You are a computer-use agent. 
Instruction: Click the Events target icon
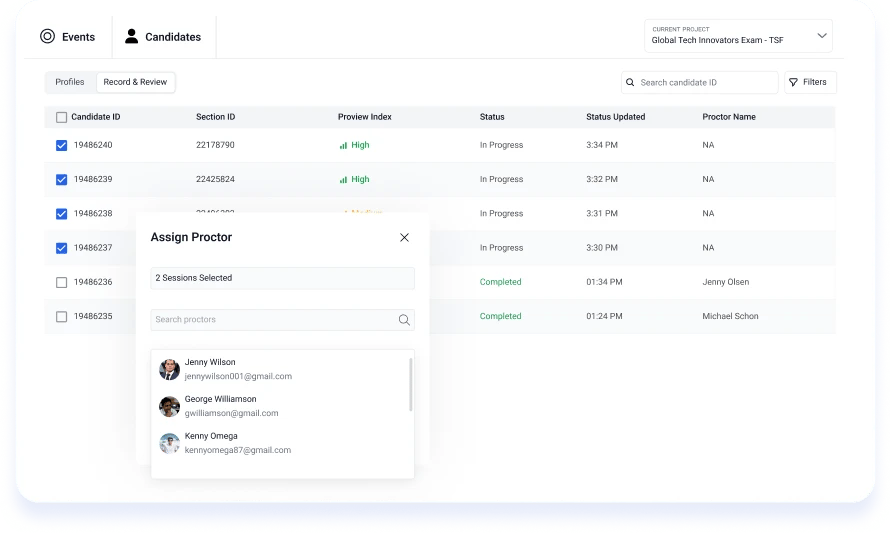pos(48,36)
